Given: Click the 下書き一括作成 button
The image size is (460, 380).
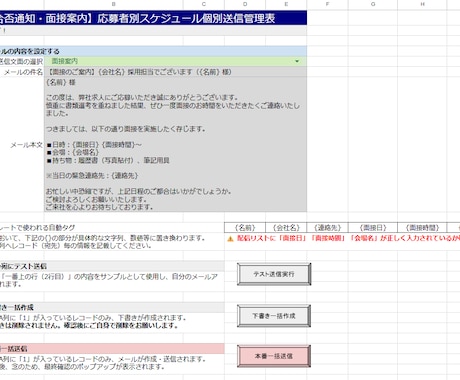Looking at the screenshot, I should coord(274,316).
